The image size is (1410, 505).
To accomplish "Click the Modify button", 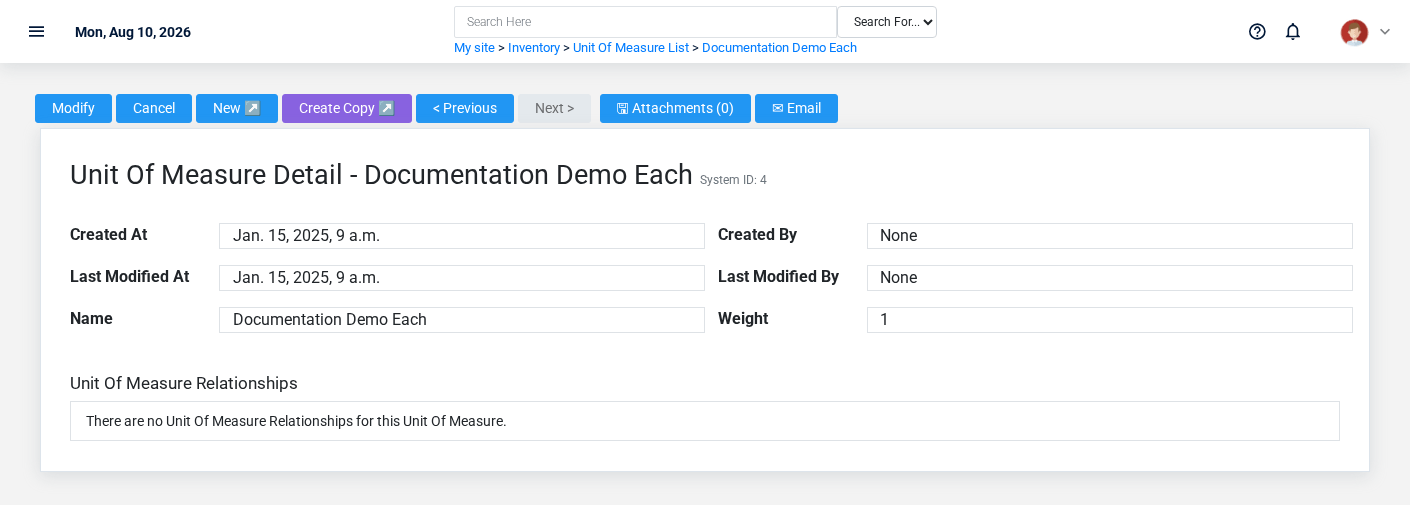I will tap(73, 108).
